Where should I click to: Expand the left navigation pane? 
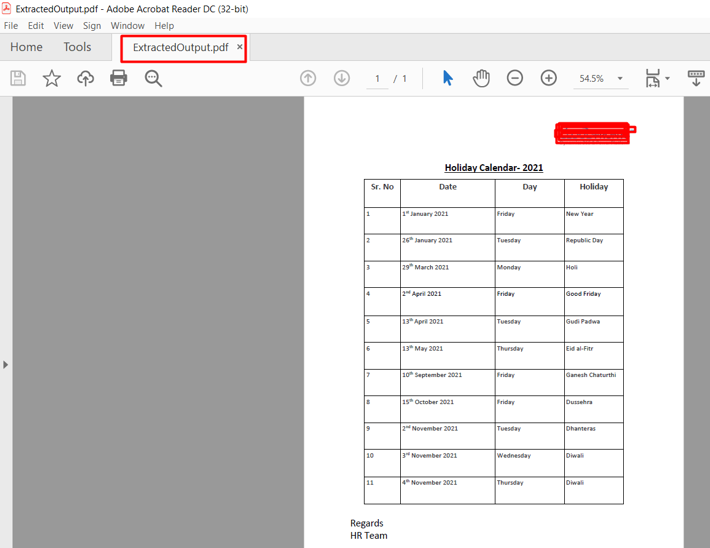tap(5, 365)
